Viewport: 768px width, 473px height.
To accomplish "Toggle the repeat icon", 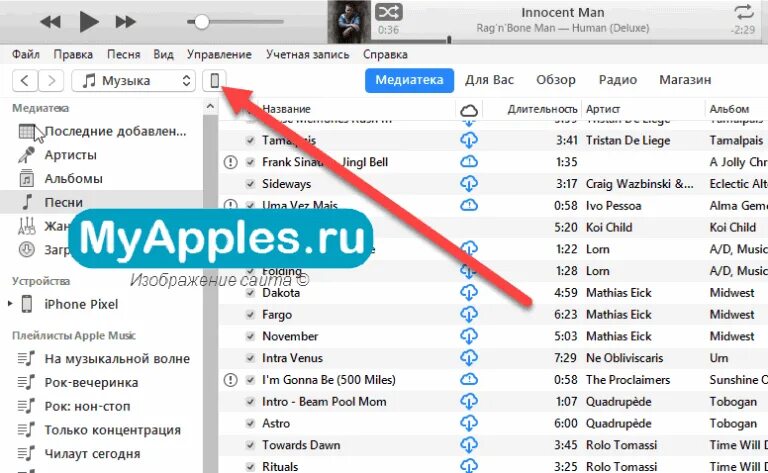I will point(744,12).
